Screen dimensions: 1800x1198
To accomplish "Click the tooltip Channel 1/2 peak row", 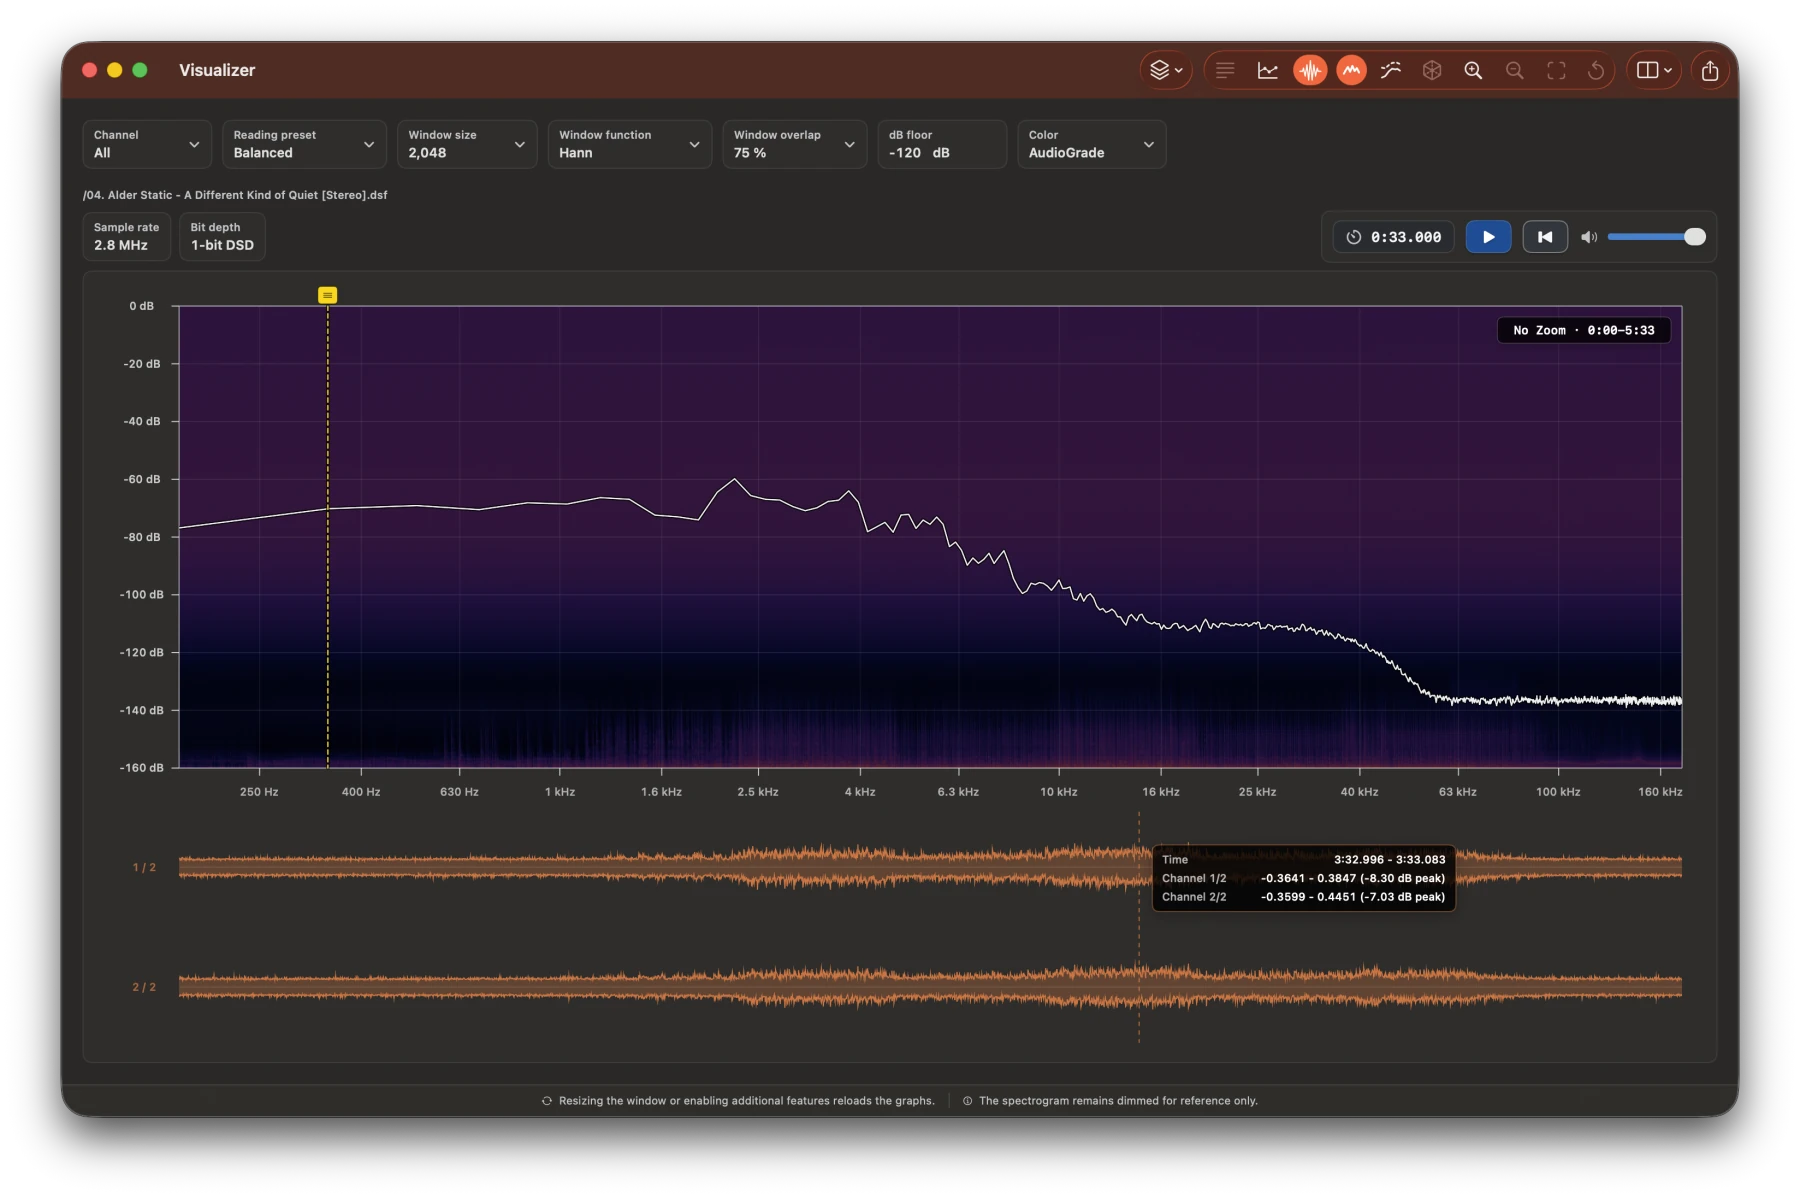I will tap(1303, 878).
